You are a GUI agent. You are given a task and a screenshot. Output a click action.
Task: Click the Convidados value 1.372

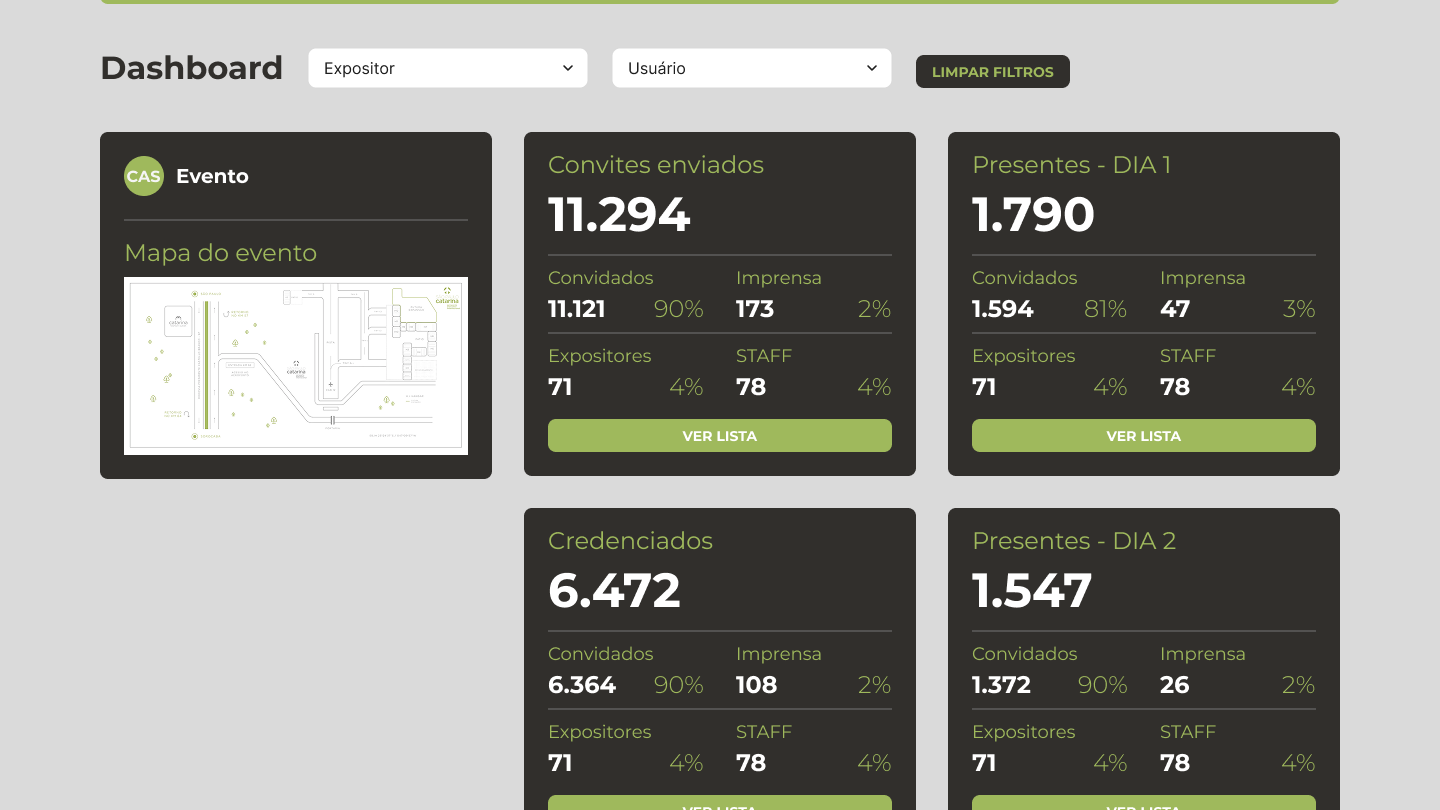point(1001,685)
